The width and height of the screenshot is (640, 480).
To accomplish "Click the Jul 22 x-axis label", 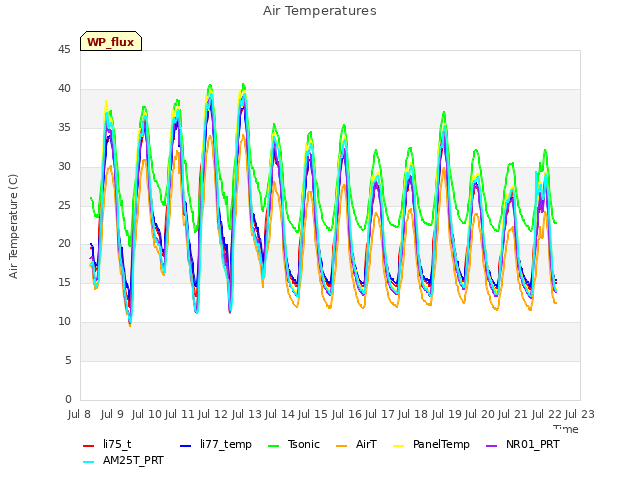I will (x=547, y=415).
